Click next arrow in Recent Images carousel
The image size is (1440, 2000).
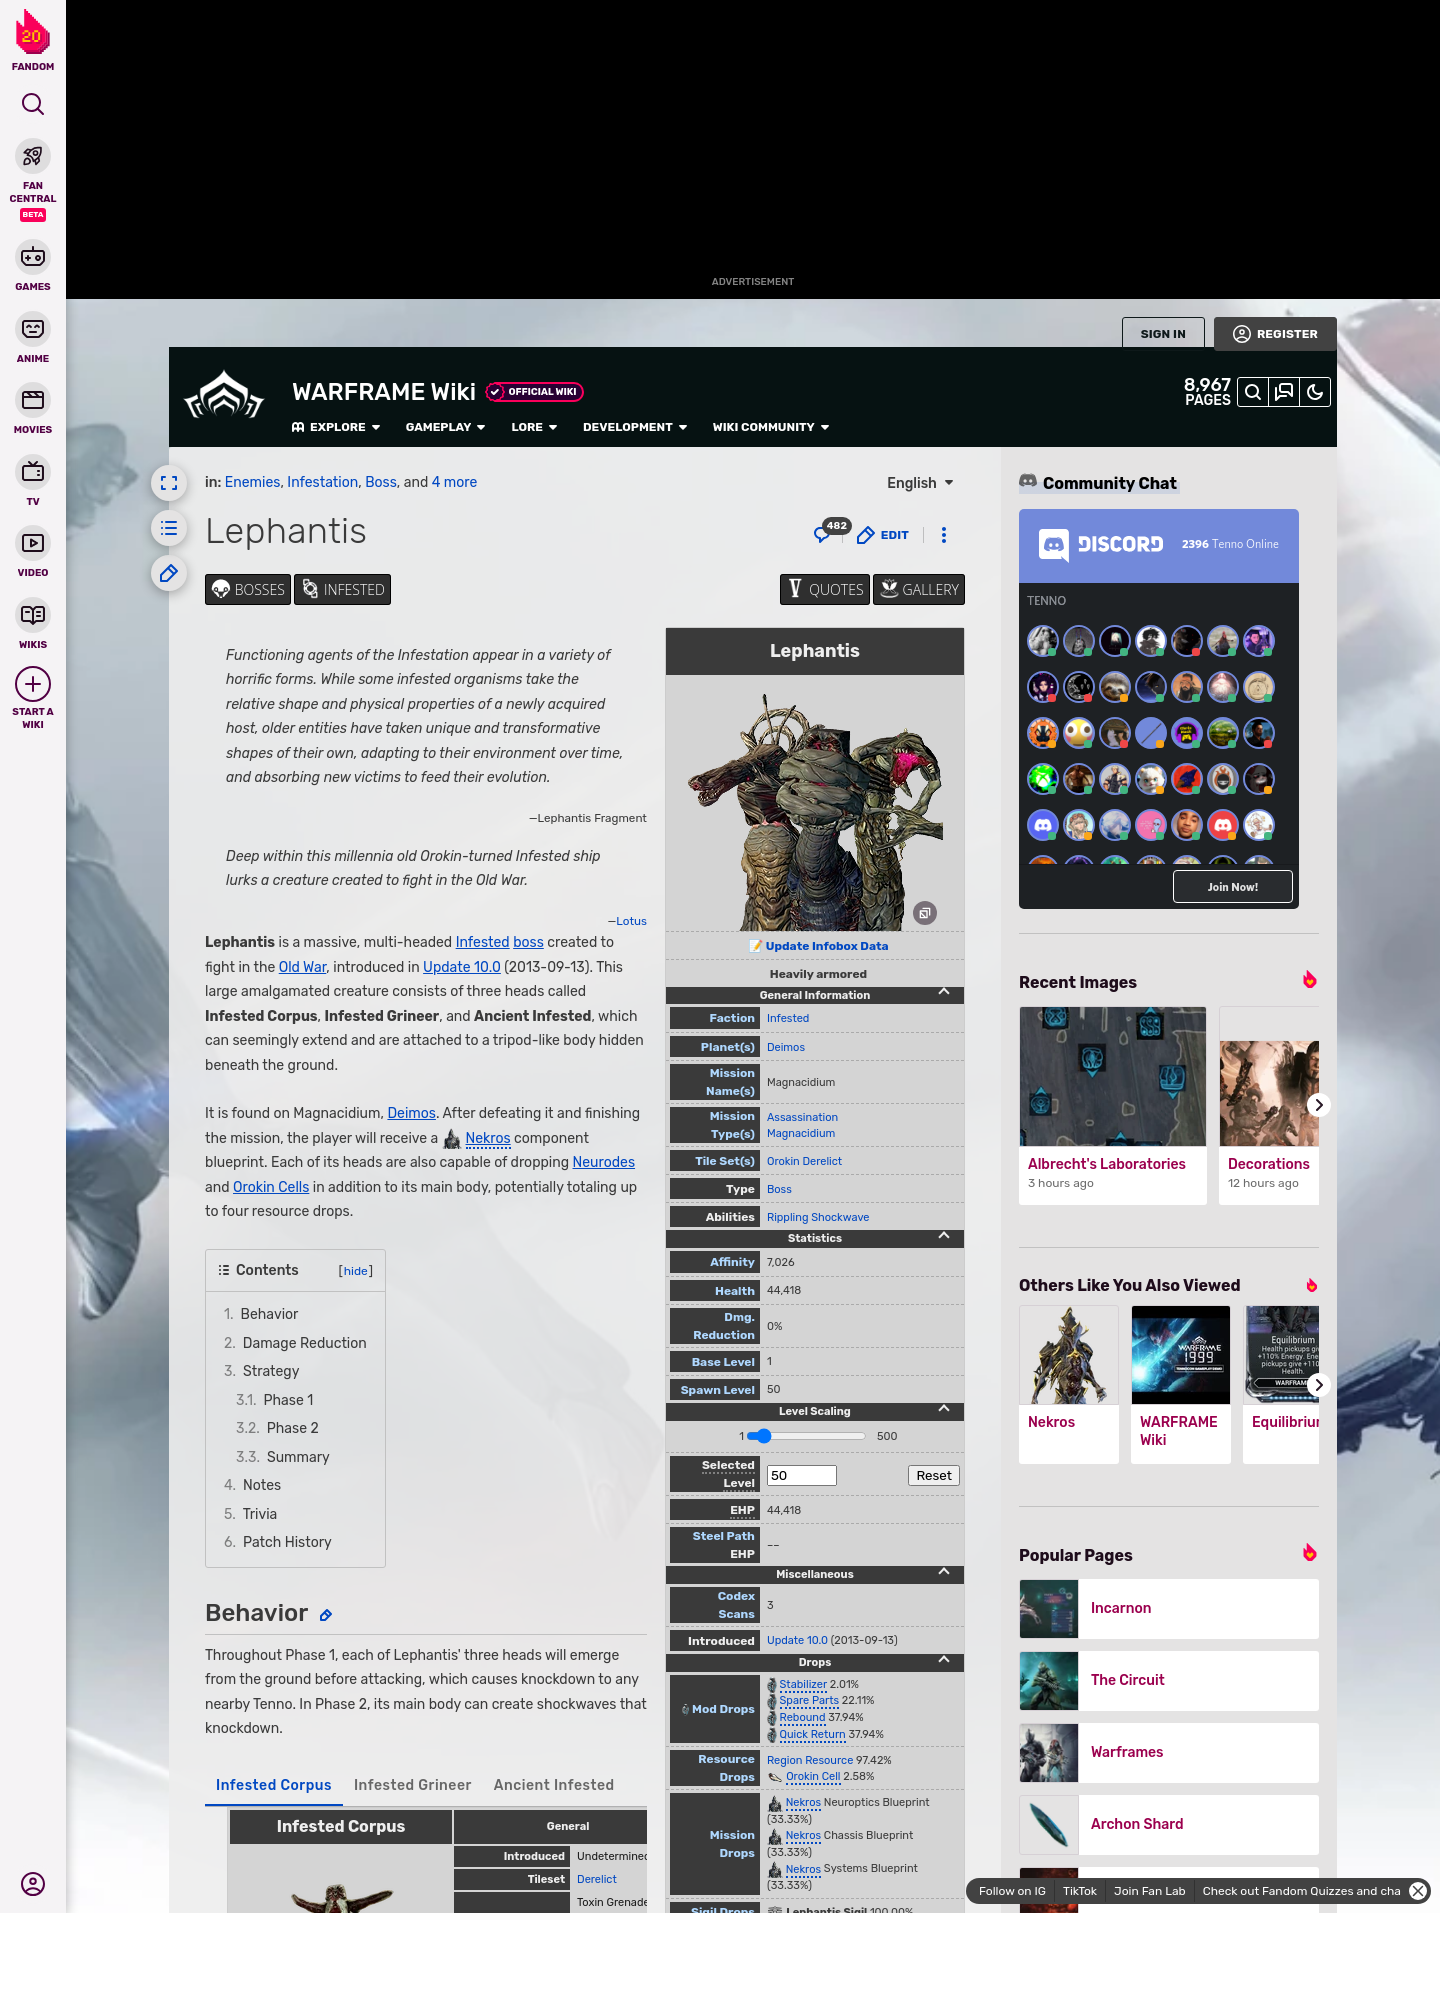[1319, 1105]
